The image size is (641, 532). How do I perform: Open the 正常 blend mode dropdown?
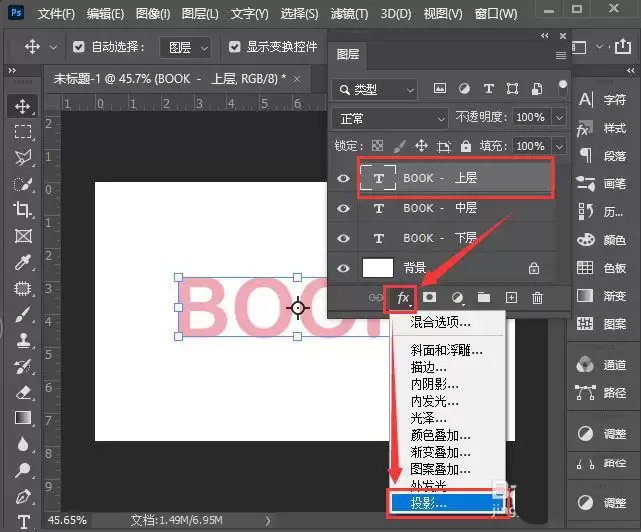390,119
